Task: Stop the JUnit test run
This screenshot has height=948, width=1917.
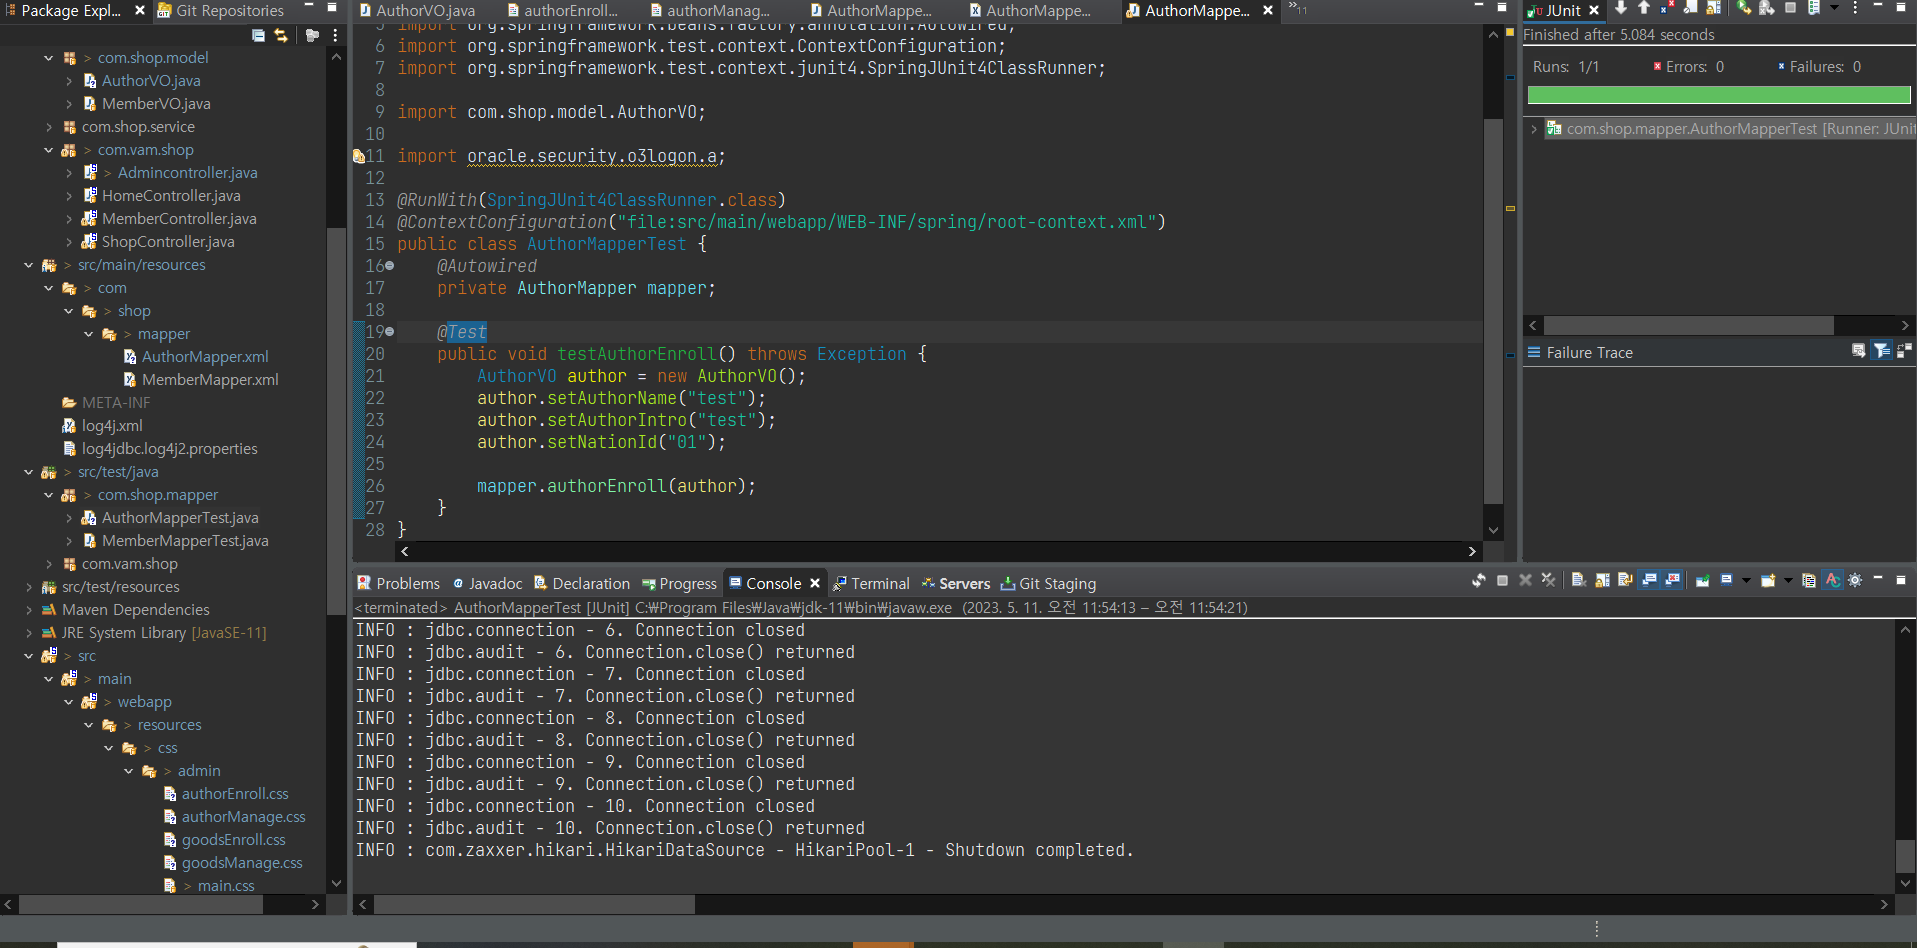Action: [1791, 8]
